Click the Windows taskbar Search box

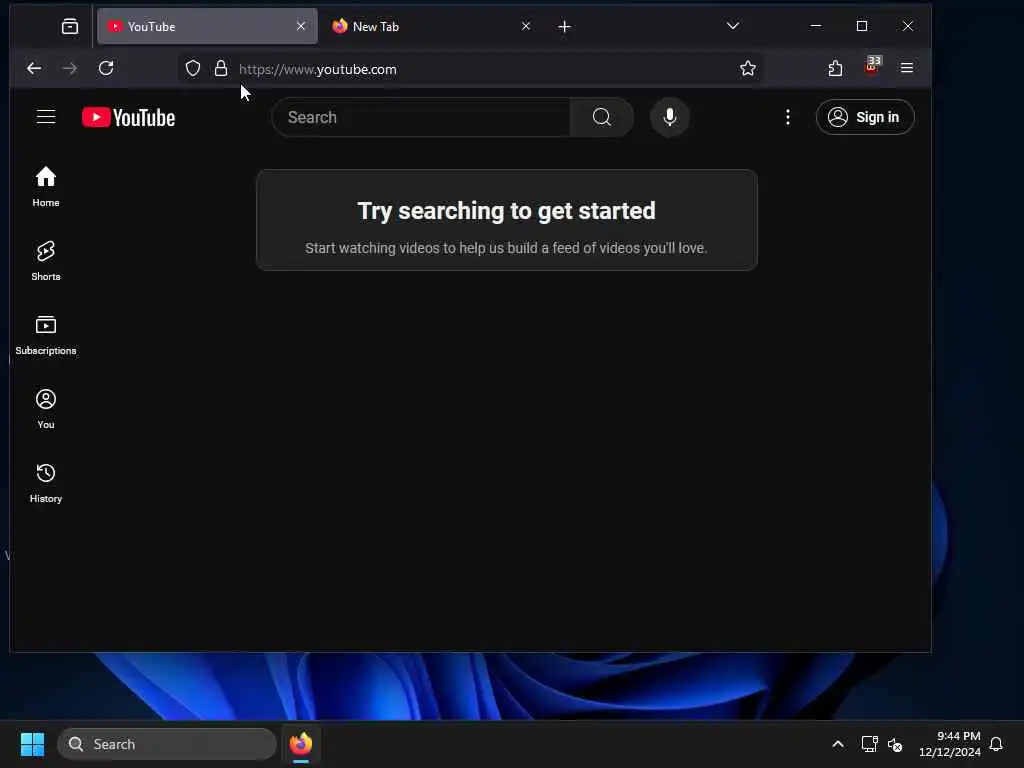click(167, 744)
